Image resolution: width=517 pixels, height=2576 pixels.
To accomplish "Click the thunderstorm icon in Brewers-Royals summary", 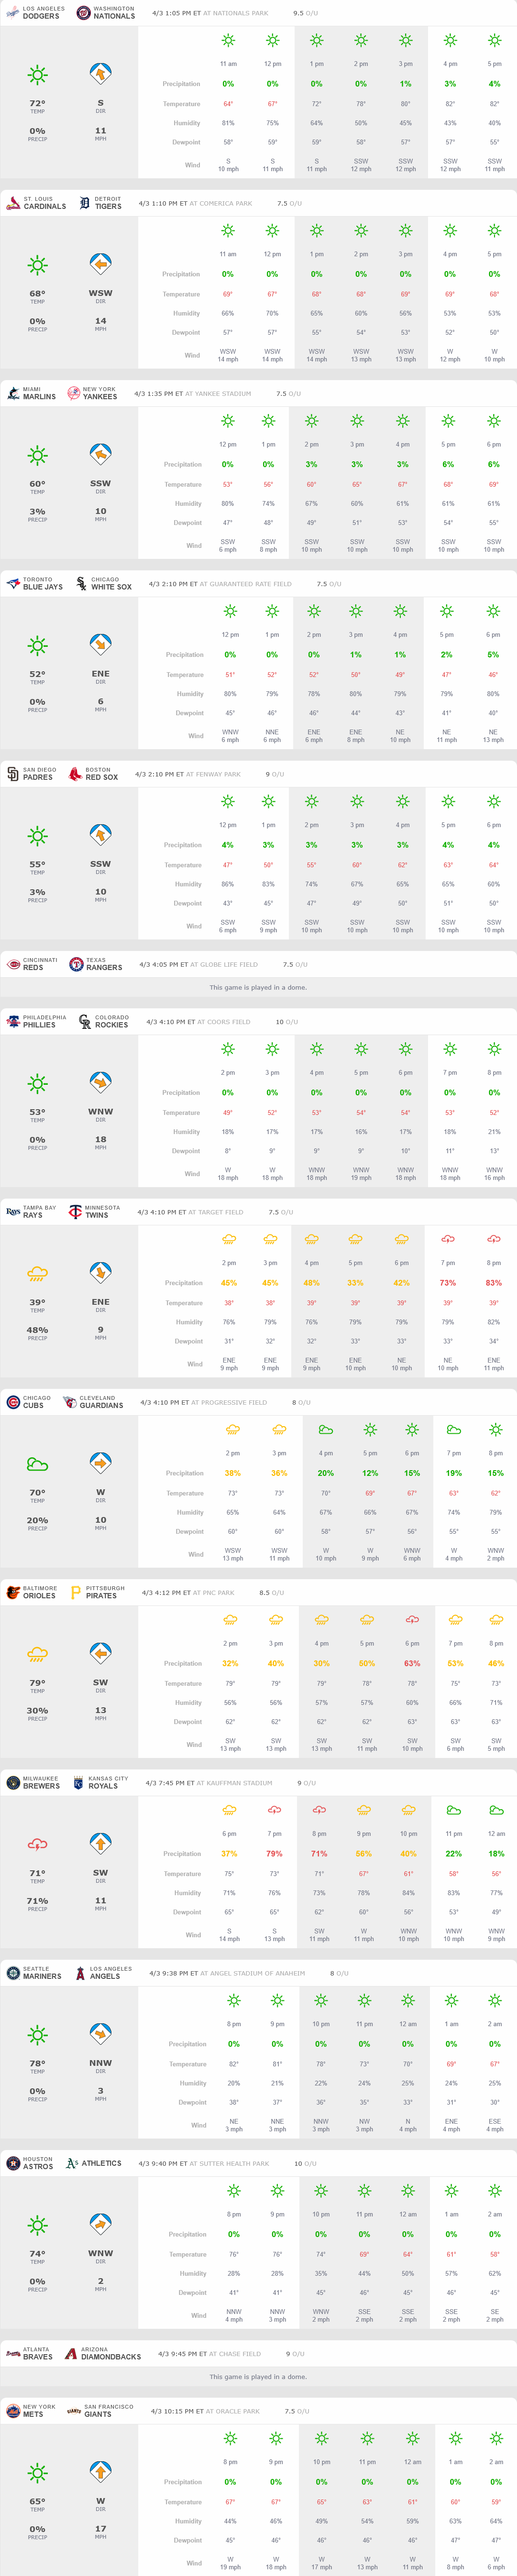I will point(37,1844).
